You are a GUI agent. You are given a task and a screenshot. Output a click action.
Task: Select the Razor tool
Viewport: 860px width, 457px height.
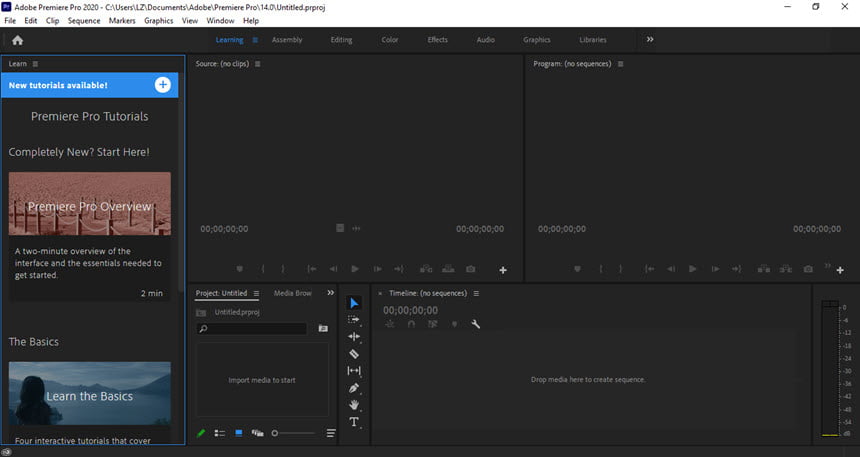click(x=354, y=354)
